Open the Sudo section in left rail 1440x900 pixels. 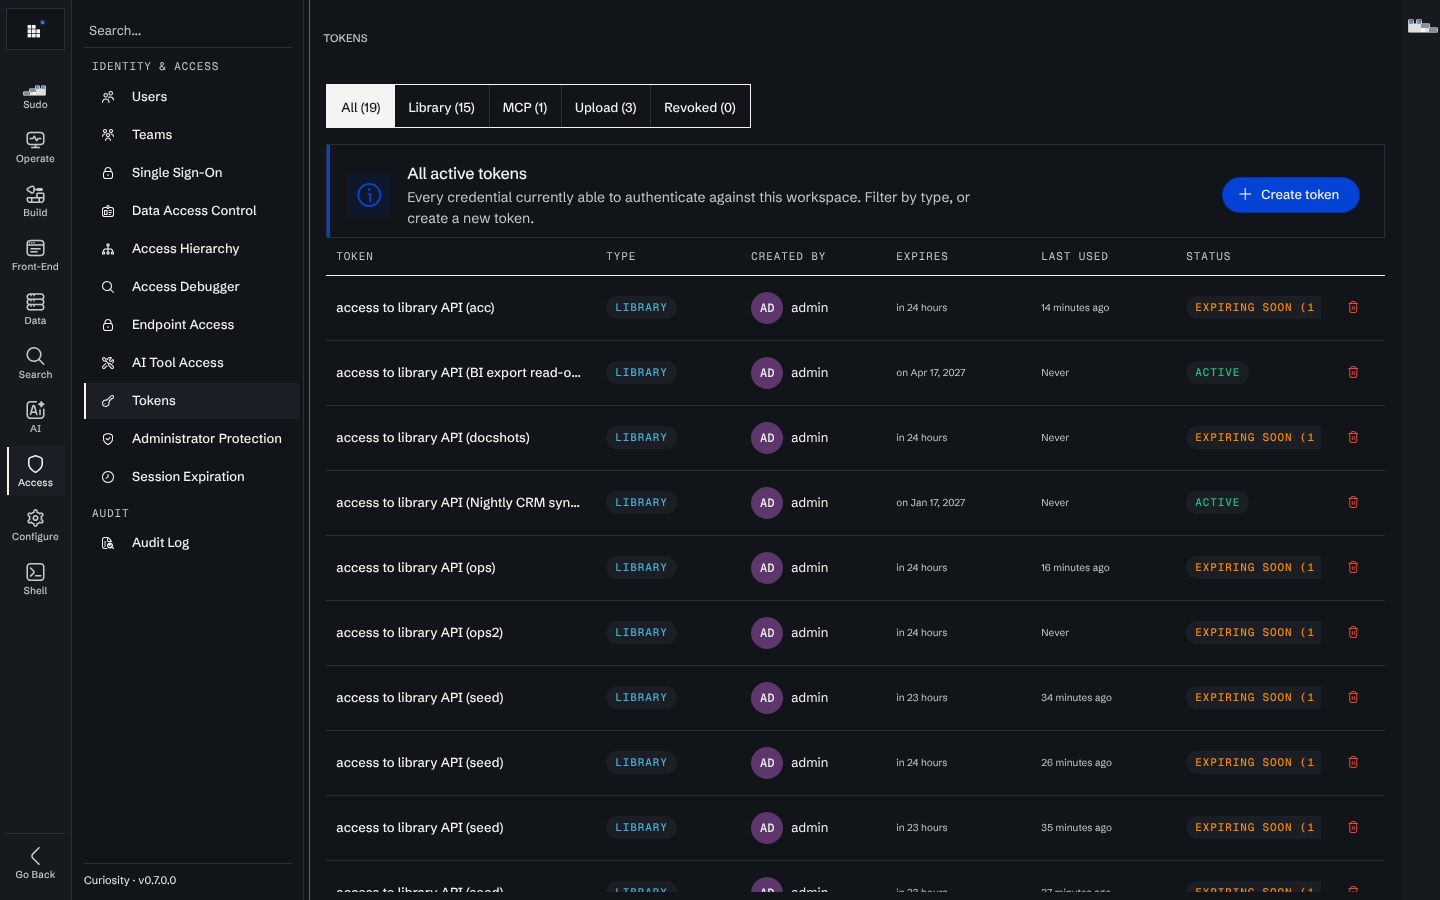click(35, 96)
